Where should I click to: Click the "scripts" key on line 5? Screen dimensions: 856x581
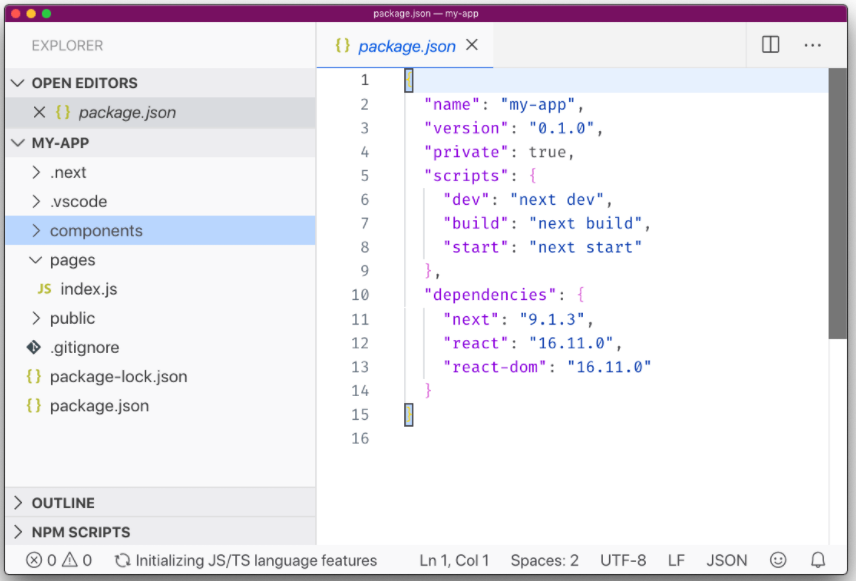tap(467, 176)
